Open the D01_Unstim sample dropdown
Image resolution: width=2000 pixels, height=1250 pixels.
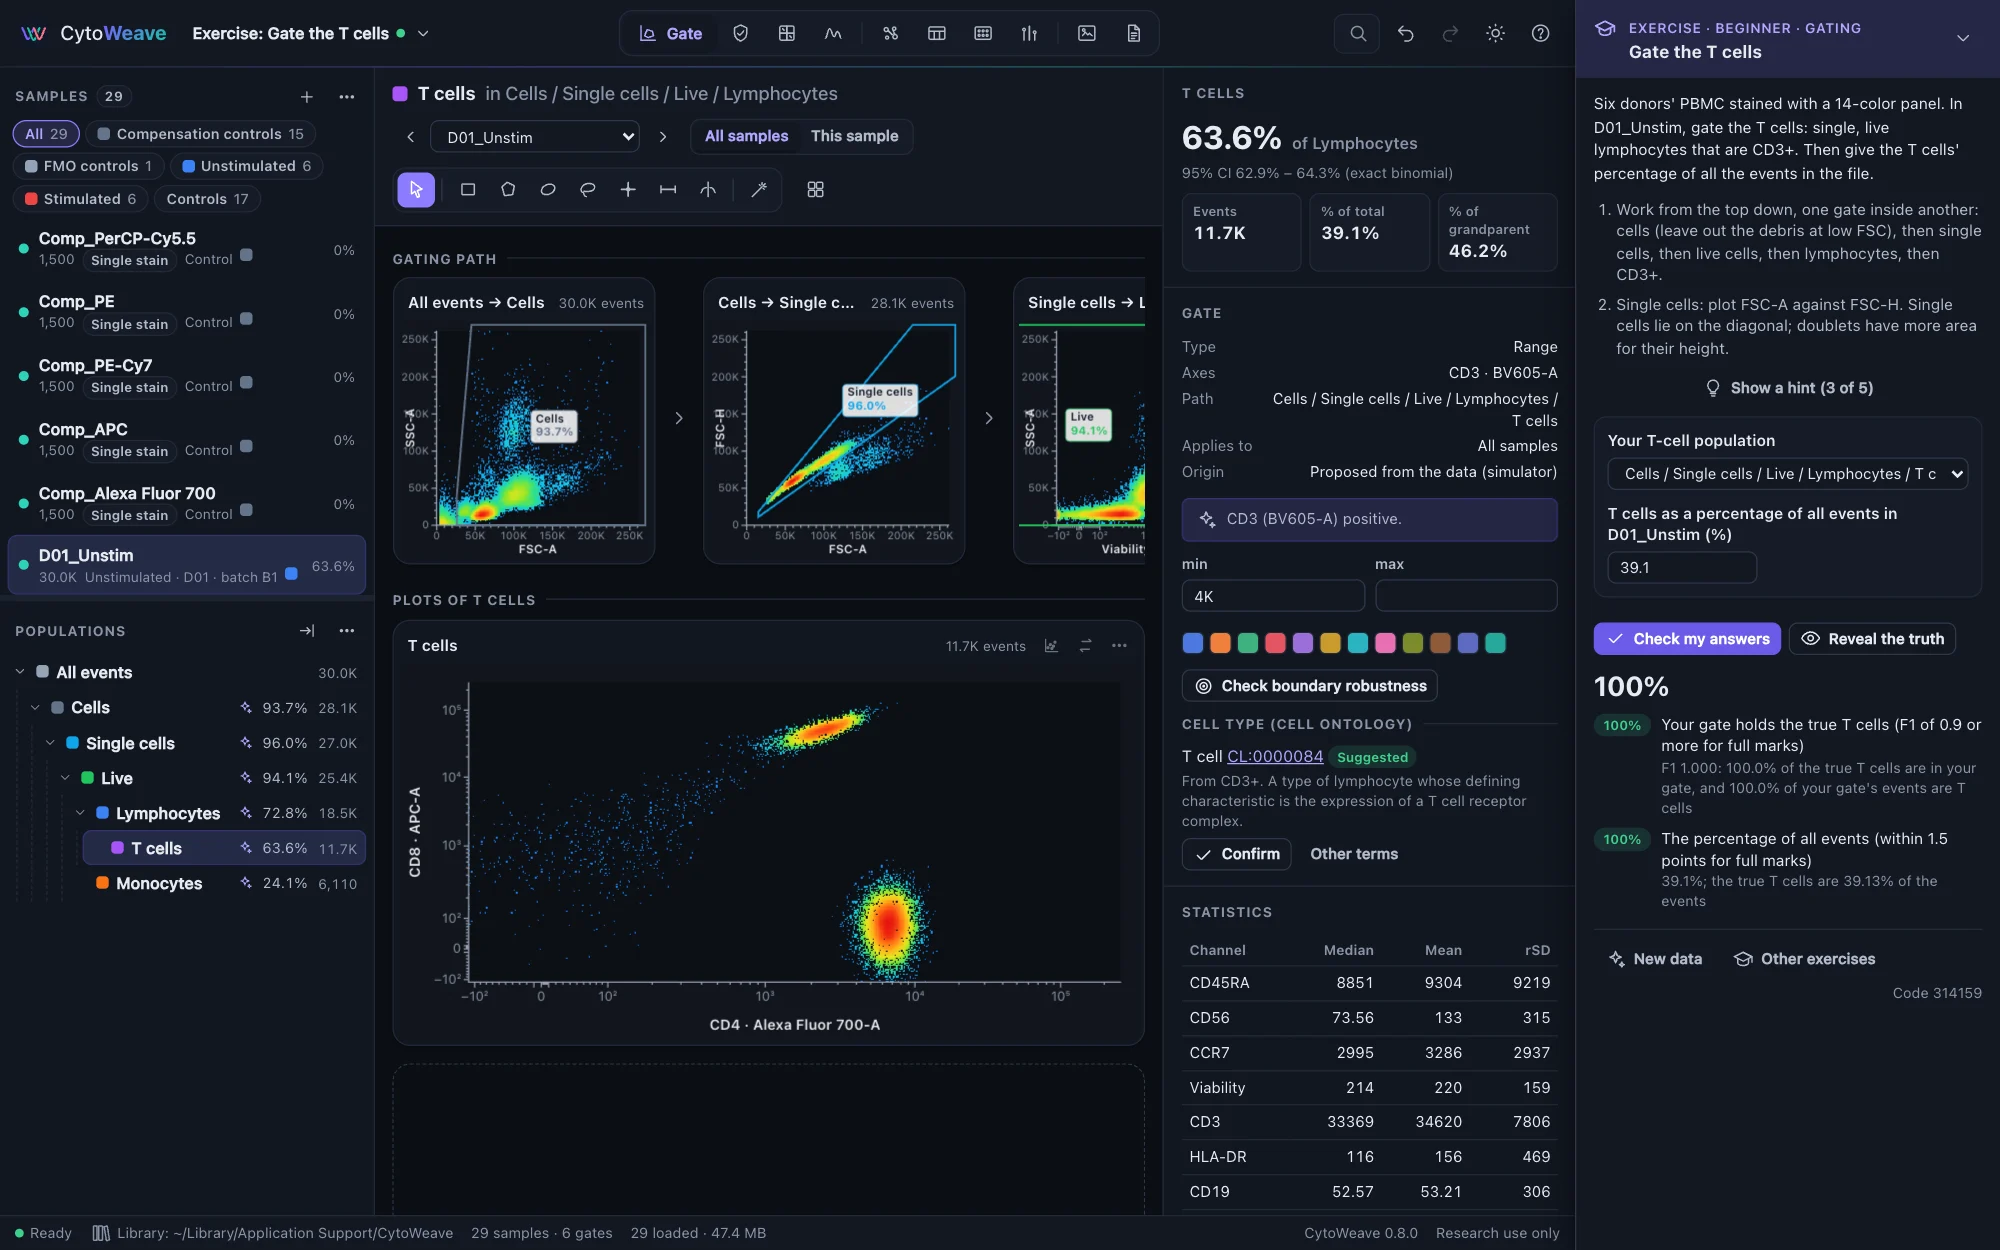click(535, 137)
